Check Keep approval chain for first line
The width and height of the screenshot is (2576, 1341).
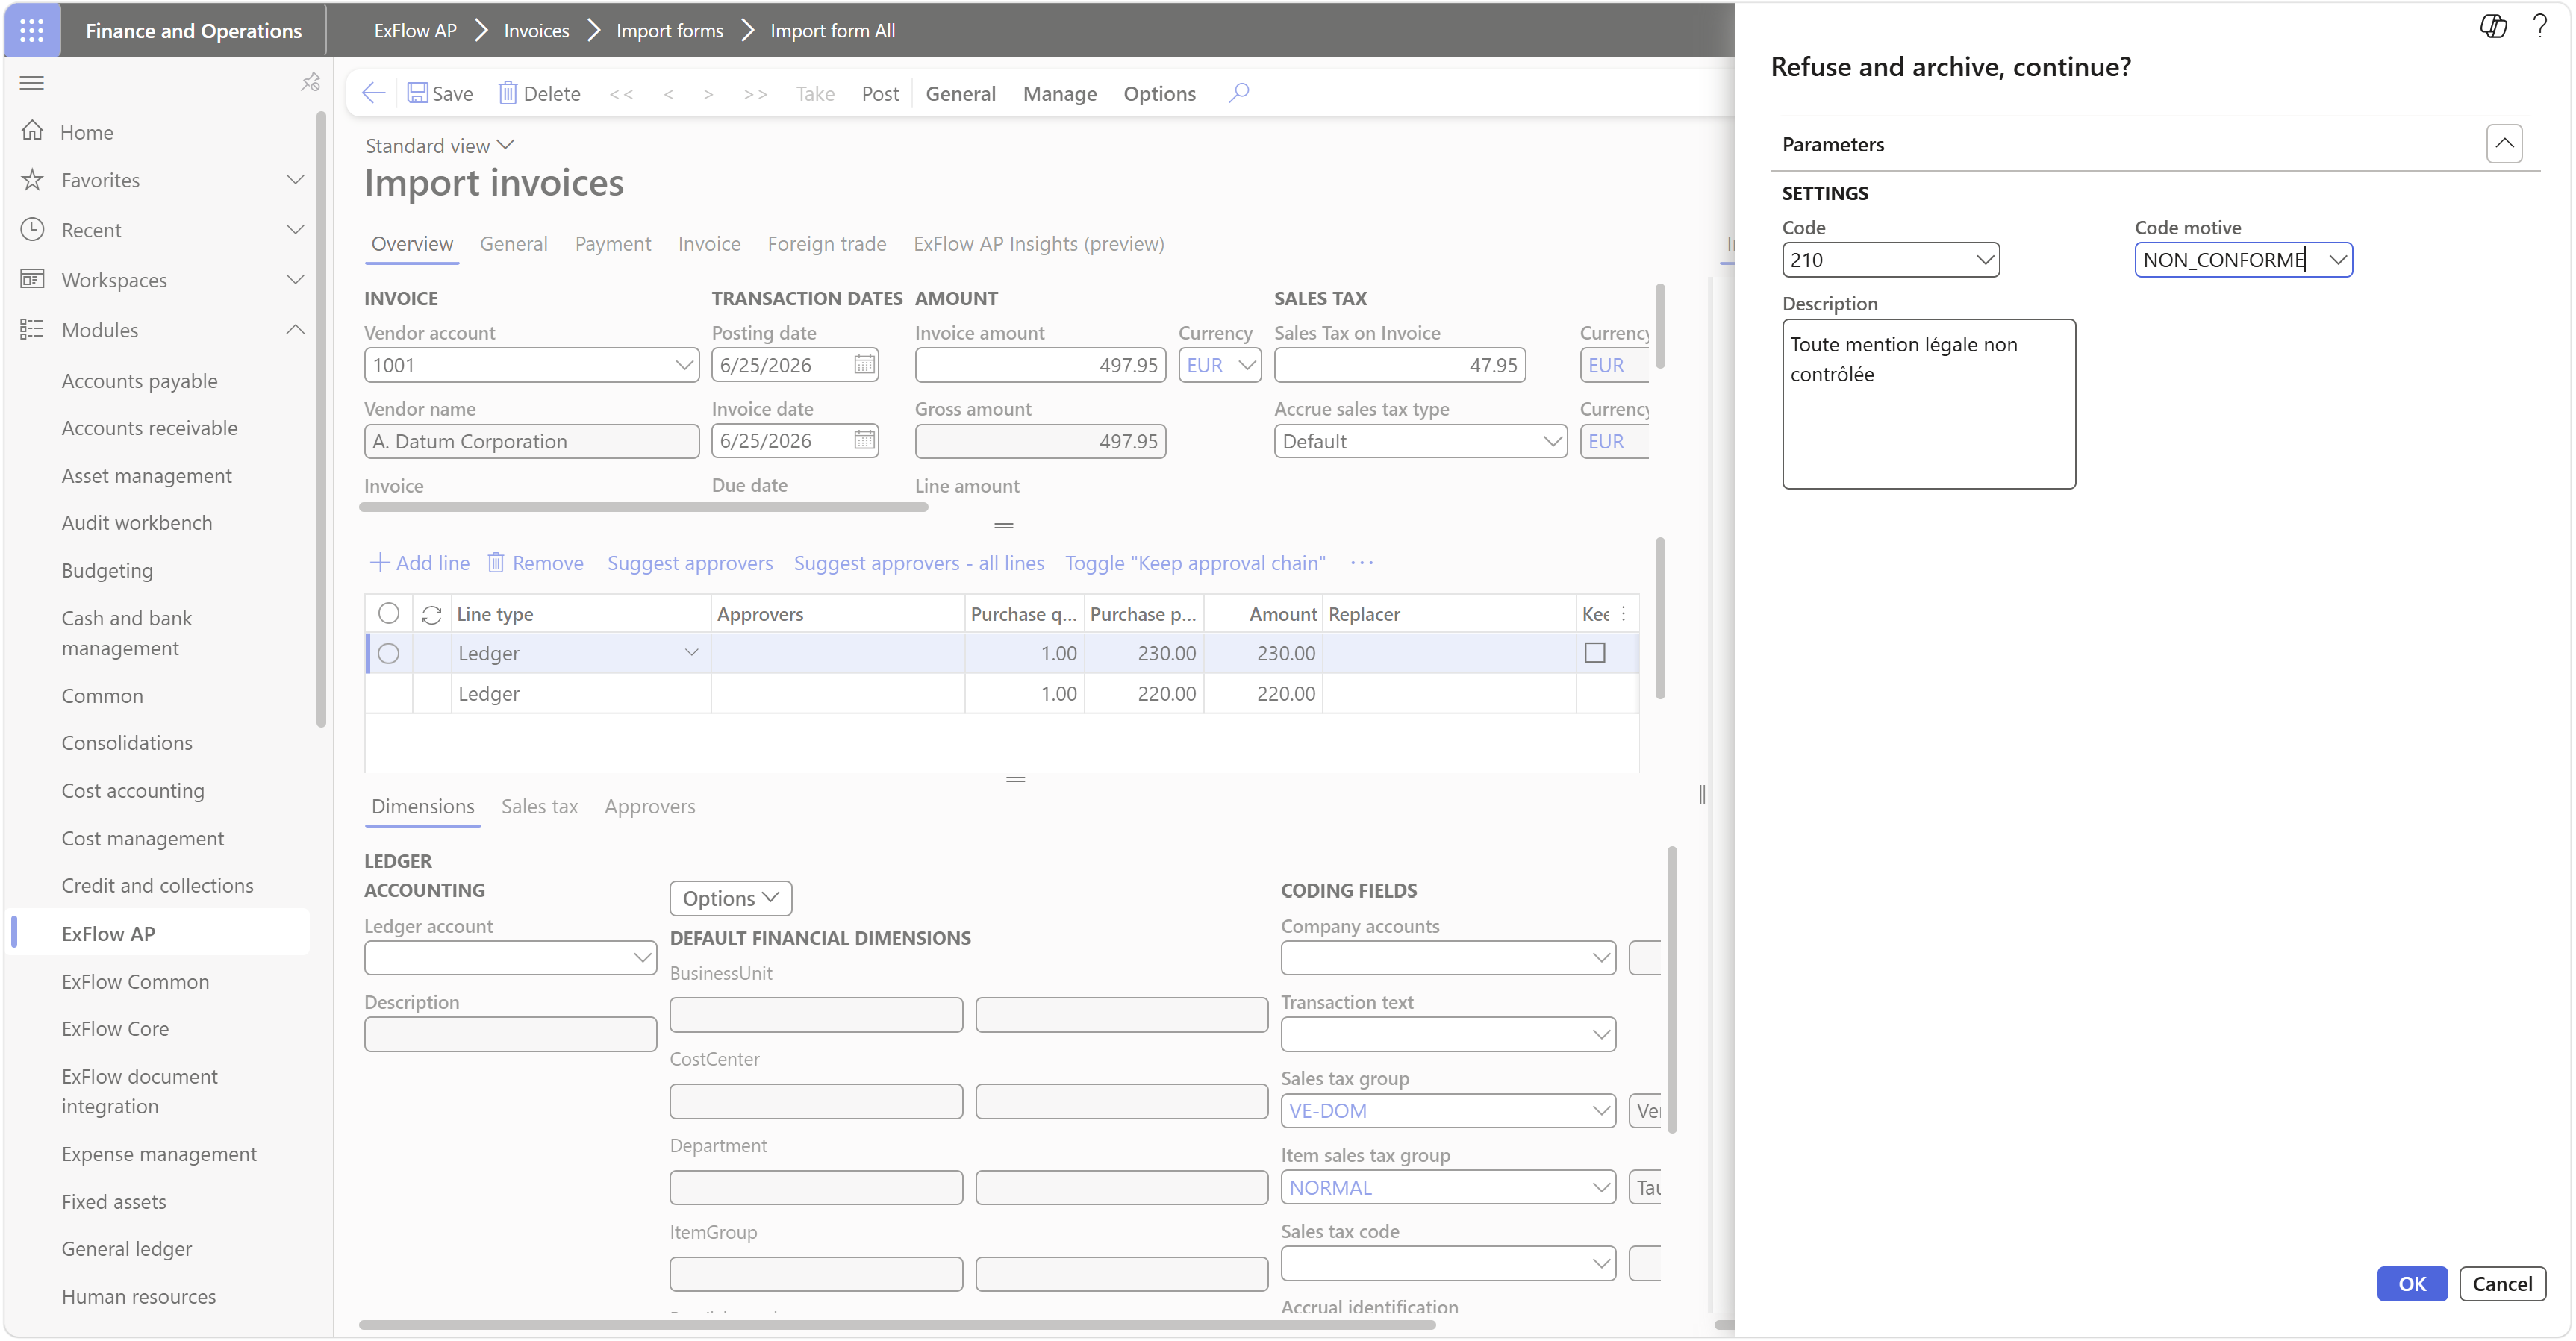tap(1595, 653)
